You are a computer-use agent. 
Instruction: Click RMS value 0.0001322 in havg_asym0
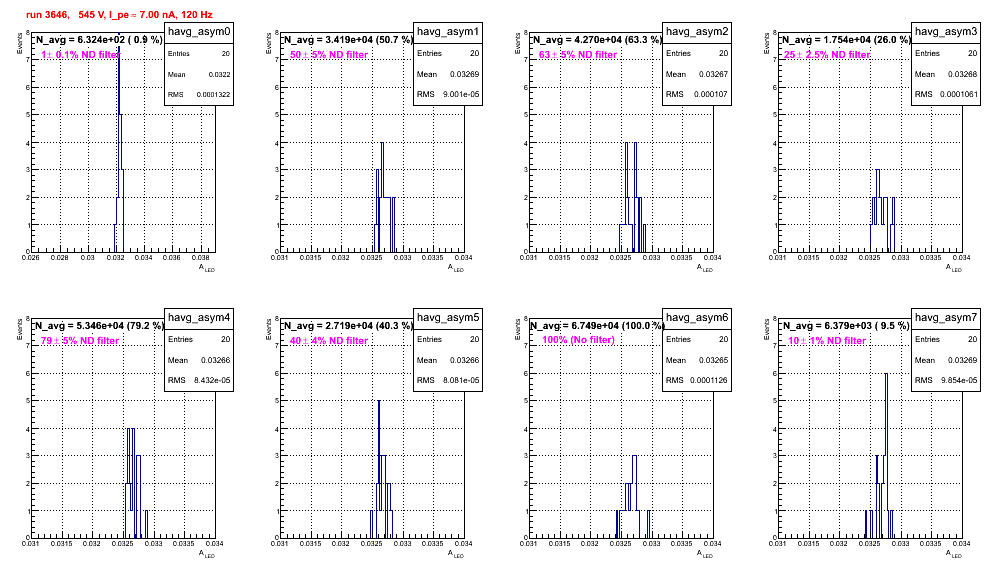point(213,95)
